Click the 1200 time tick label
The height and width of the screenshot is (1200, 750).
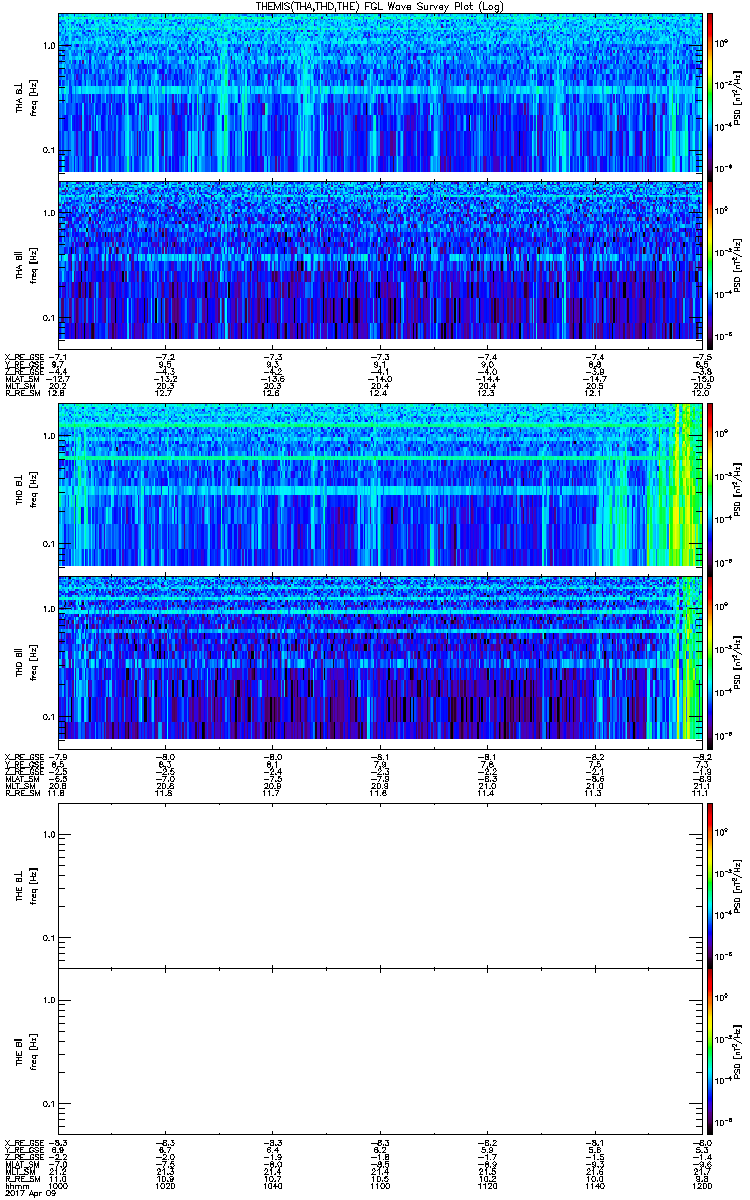[701, 1187]
